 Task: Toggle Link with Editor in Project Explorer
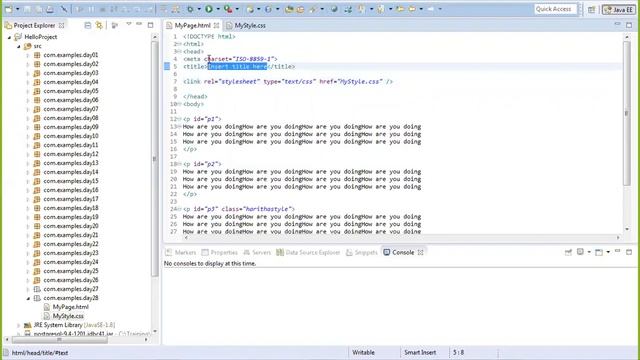tap(99, 25)
